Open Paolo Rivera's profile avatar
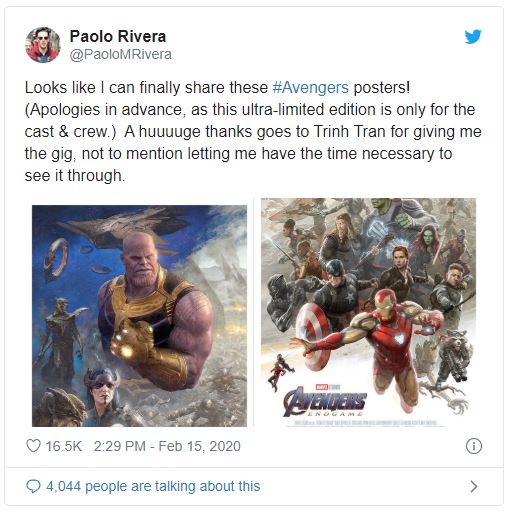510x514 pixels. pos(43,45)
